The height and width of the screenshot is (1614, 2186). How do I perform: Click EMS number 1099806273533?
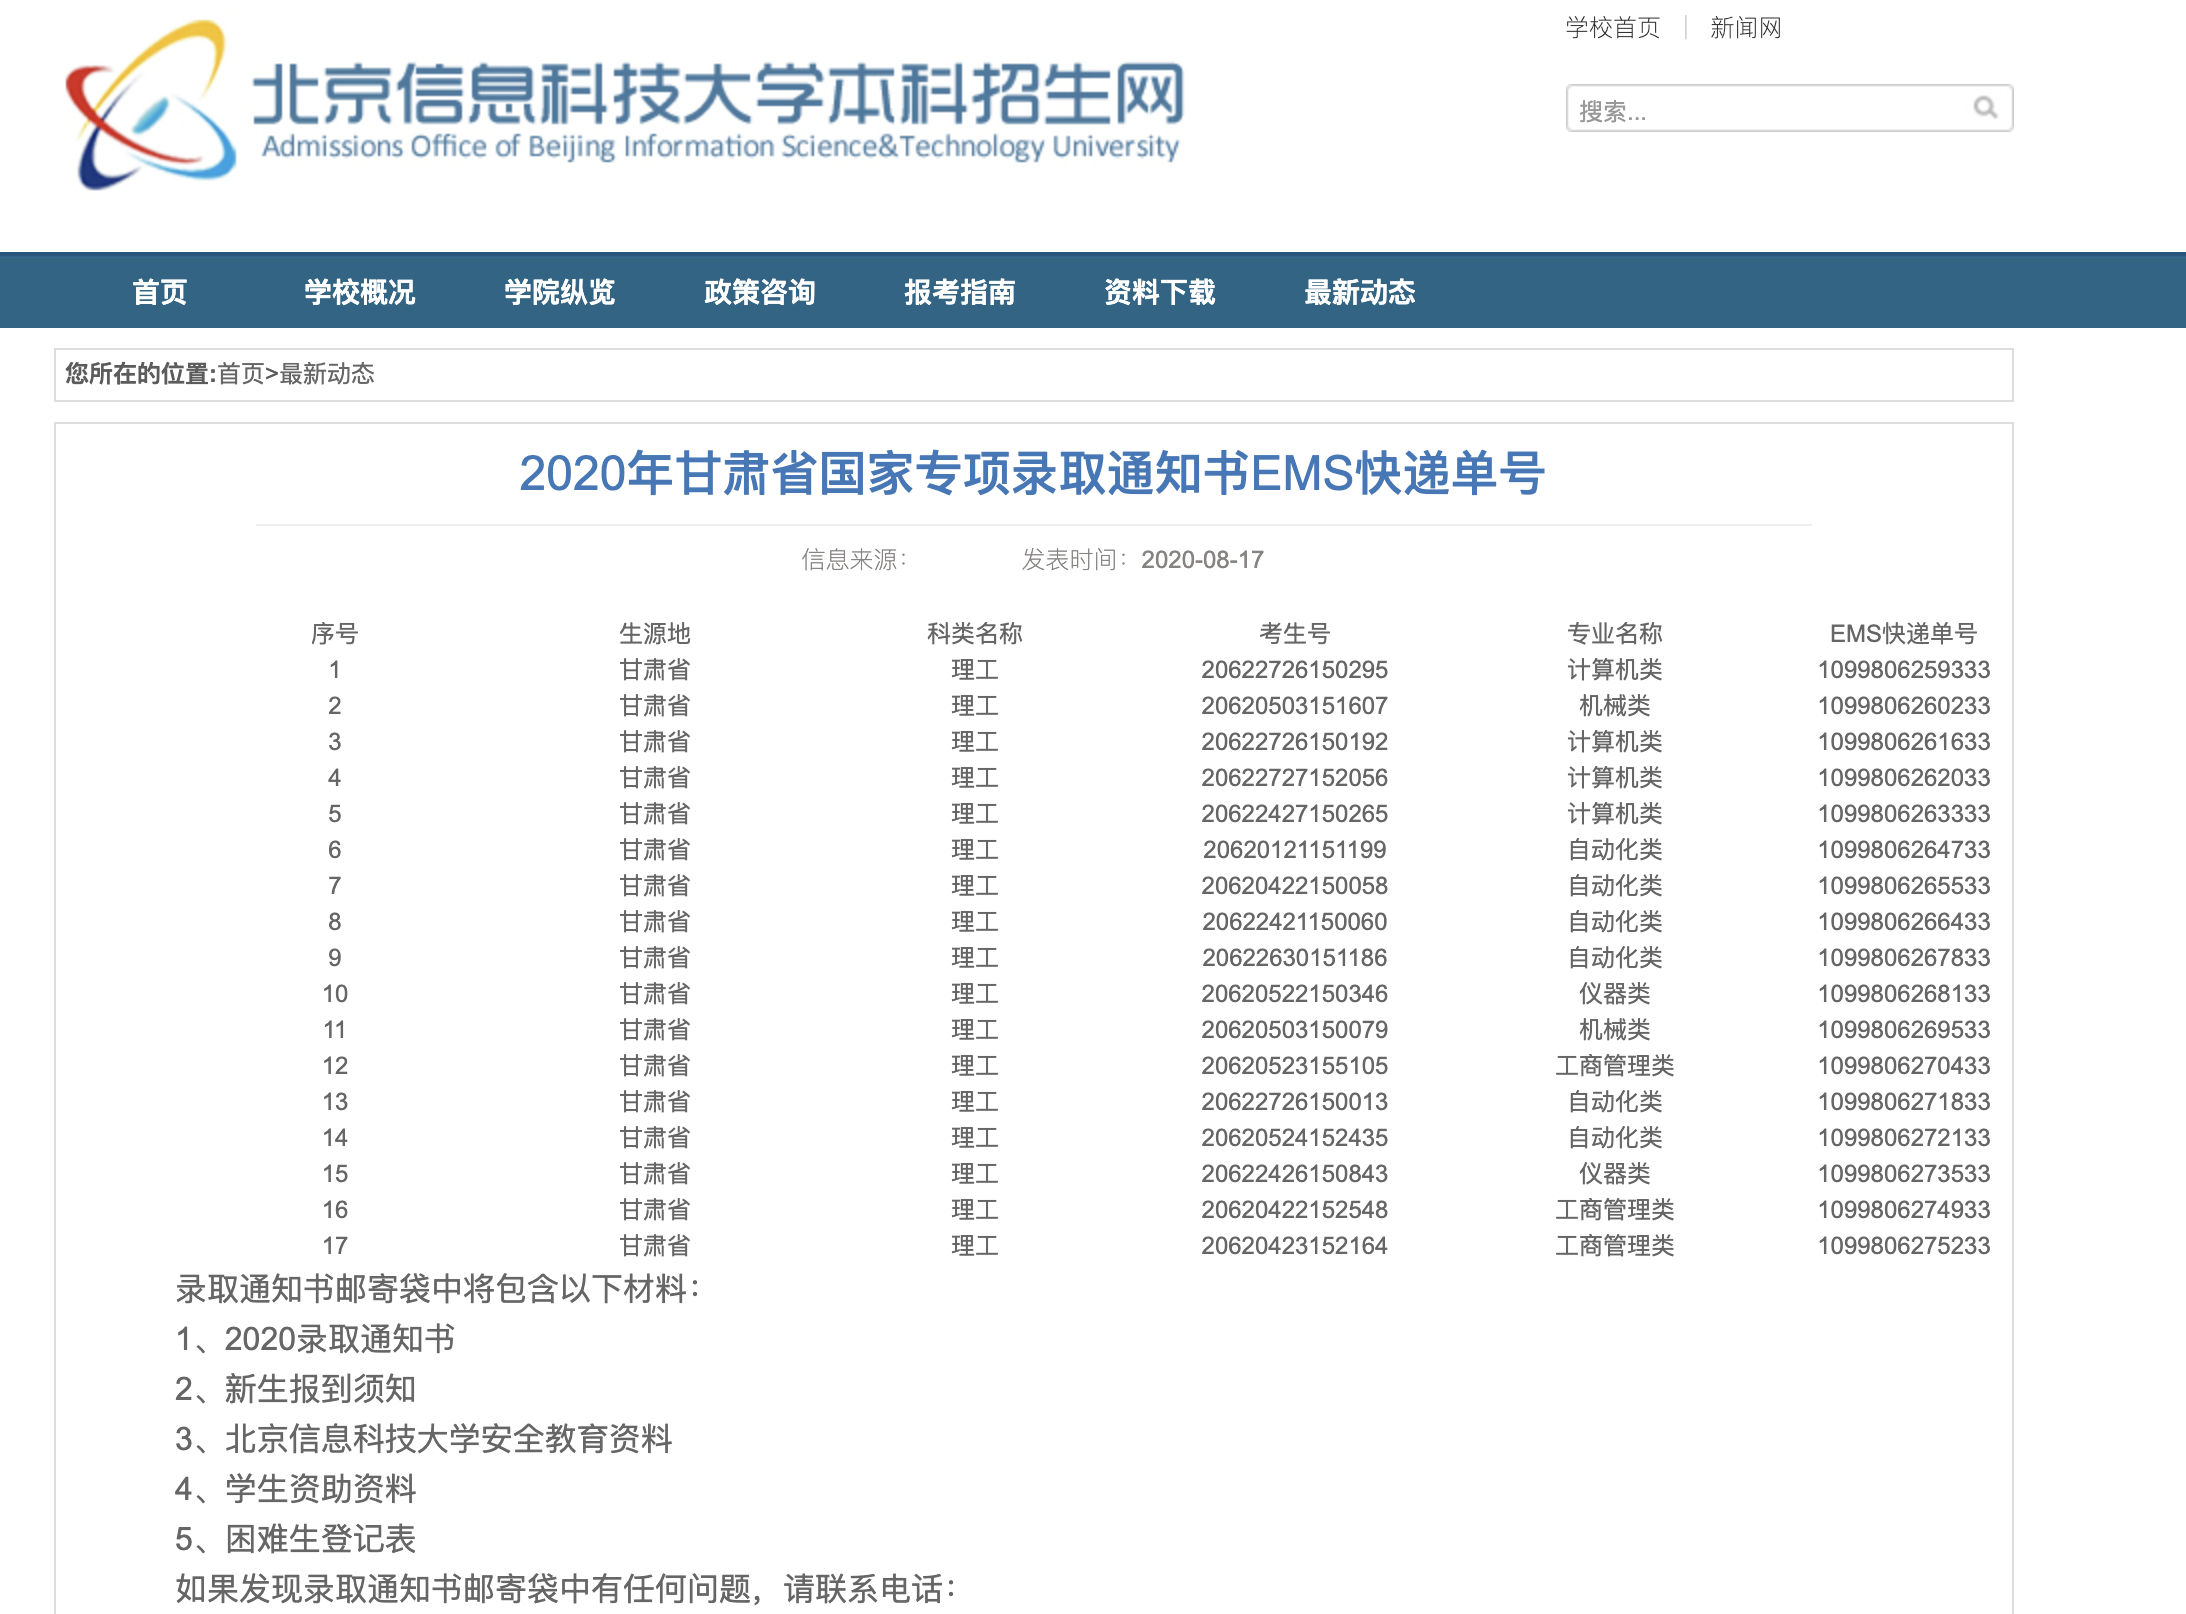coord(1904,1173)
